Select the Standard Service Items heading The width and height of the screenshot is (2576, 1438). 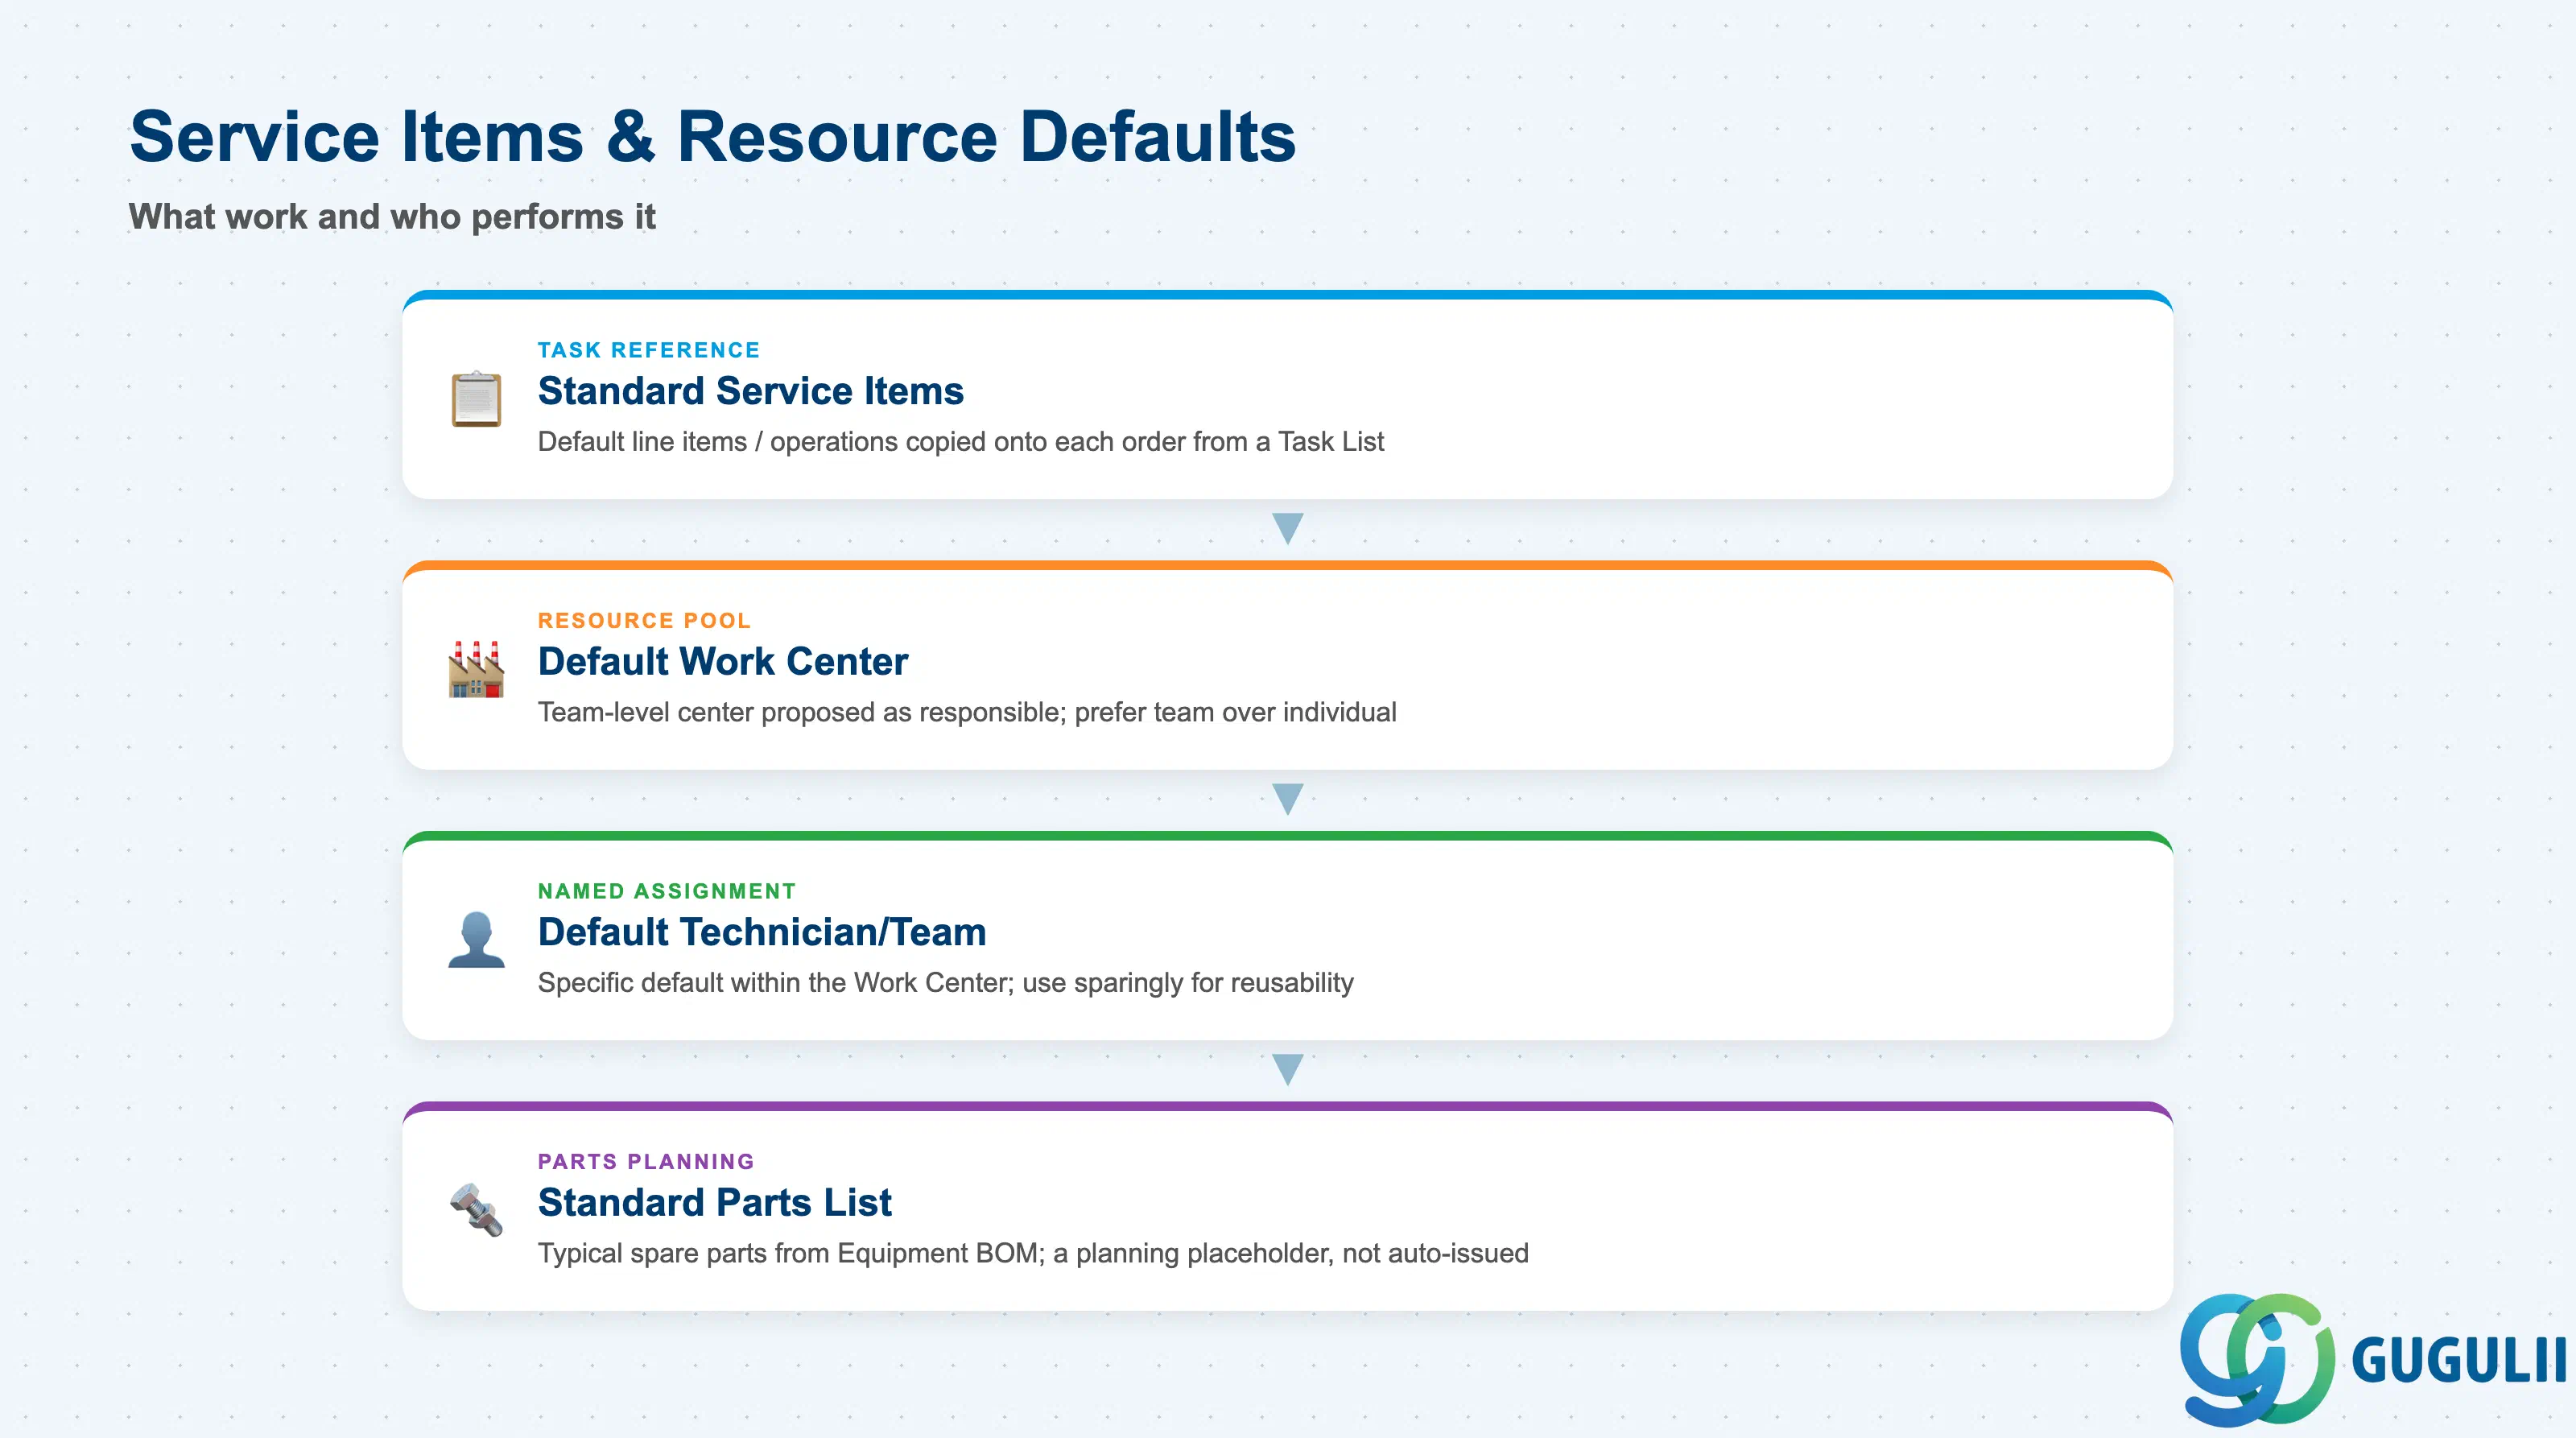pyautogui.click(x=750, y=391)
